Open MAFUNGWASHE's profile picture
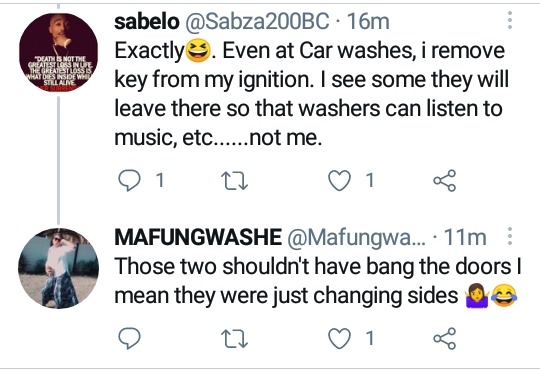 point(59,268)
